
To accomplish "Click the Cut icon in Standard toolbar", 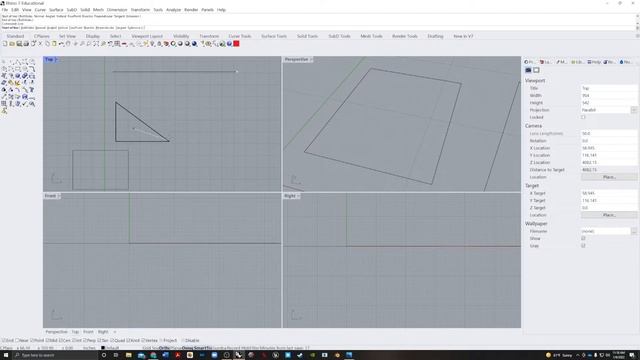I will pos(40,44).
